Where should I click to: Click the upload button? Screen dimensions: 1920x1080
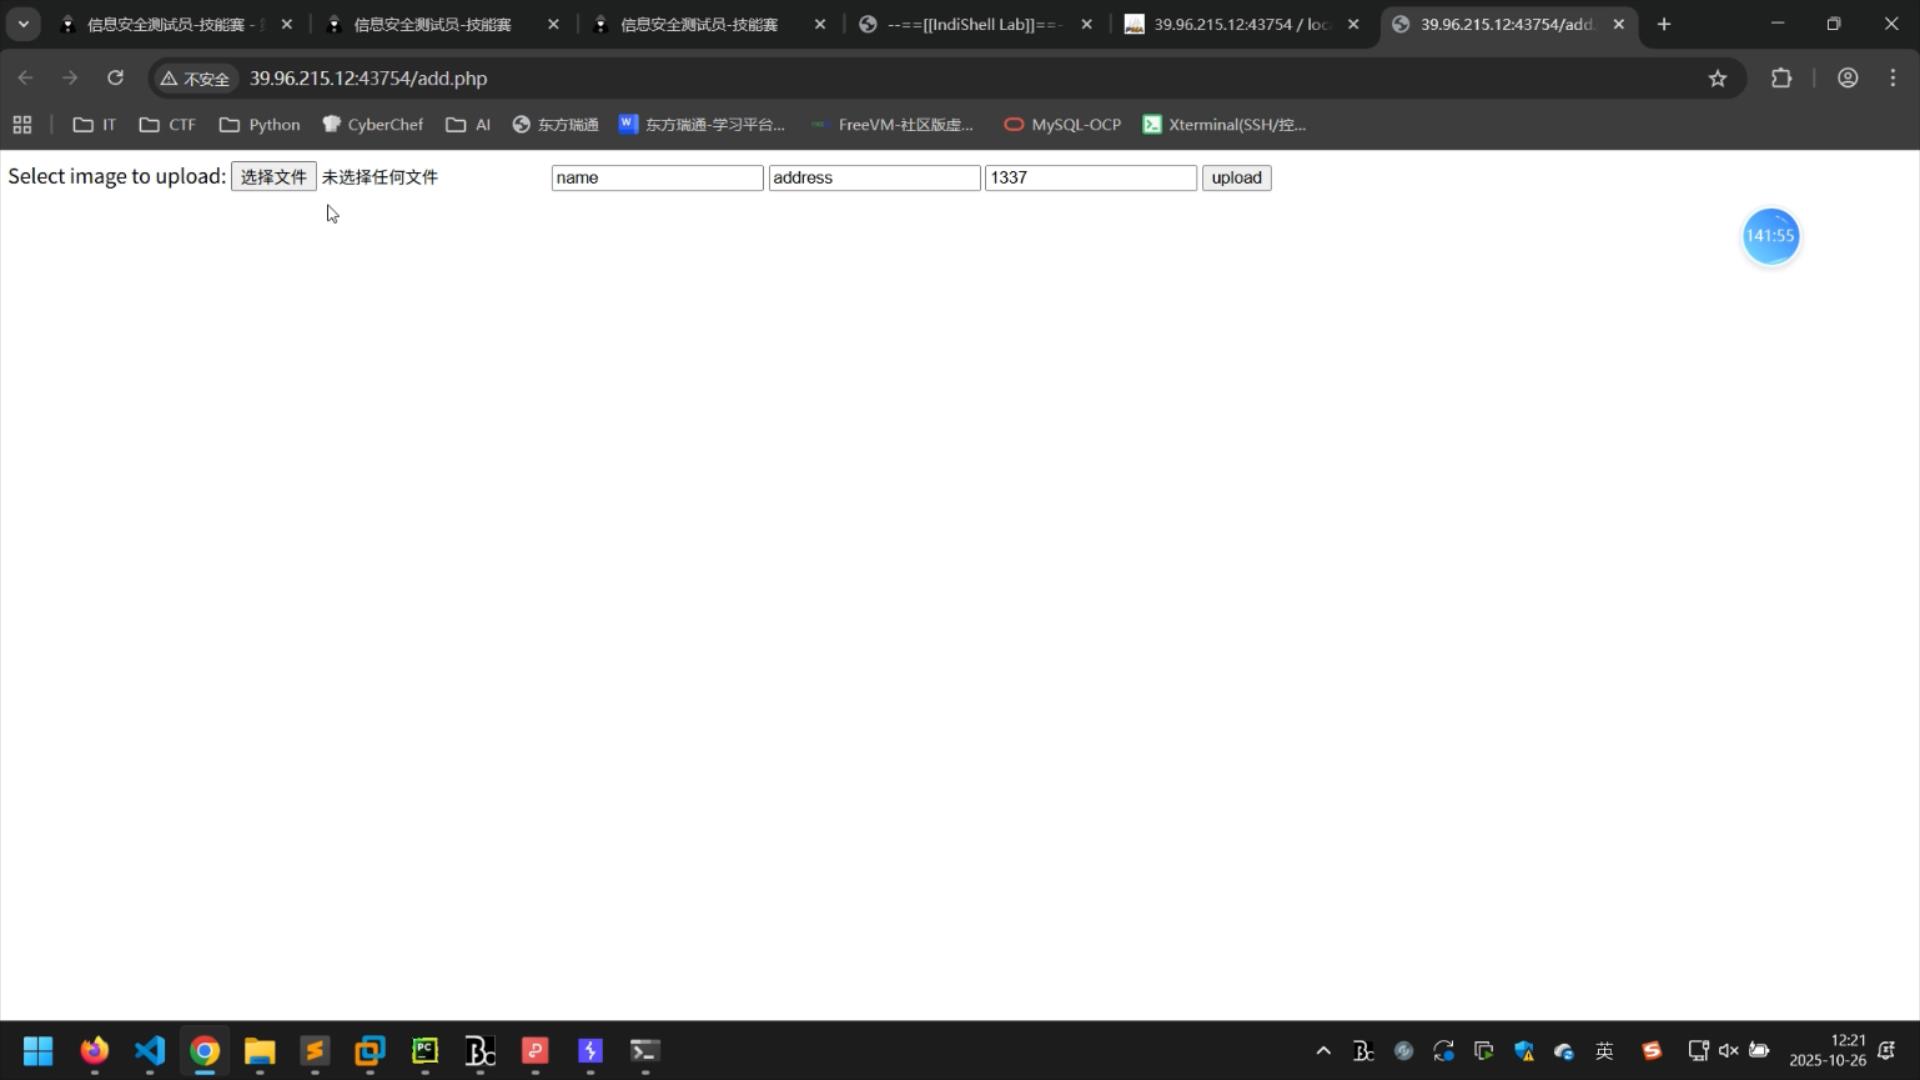click(x=1236, y=178)
